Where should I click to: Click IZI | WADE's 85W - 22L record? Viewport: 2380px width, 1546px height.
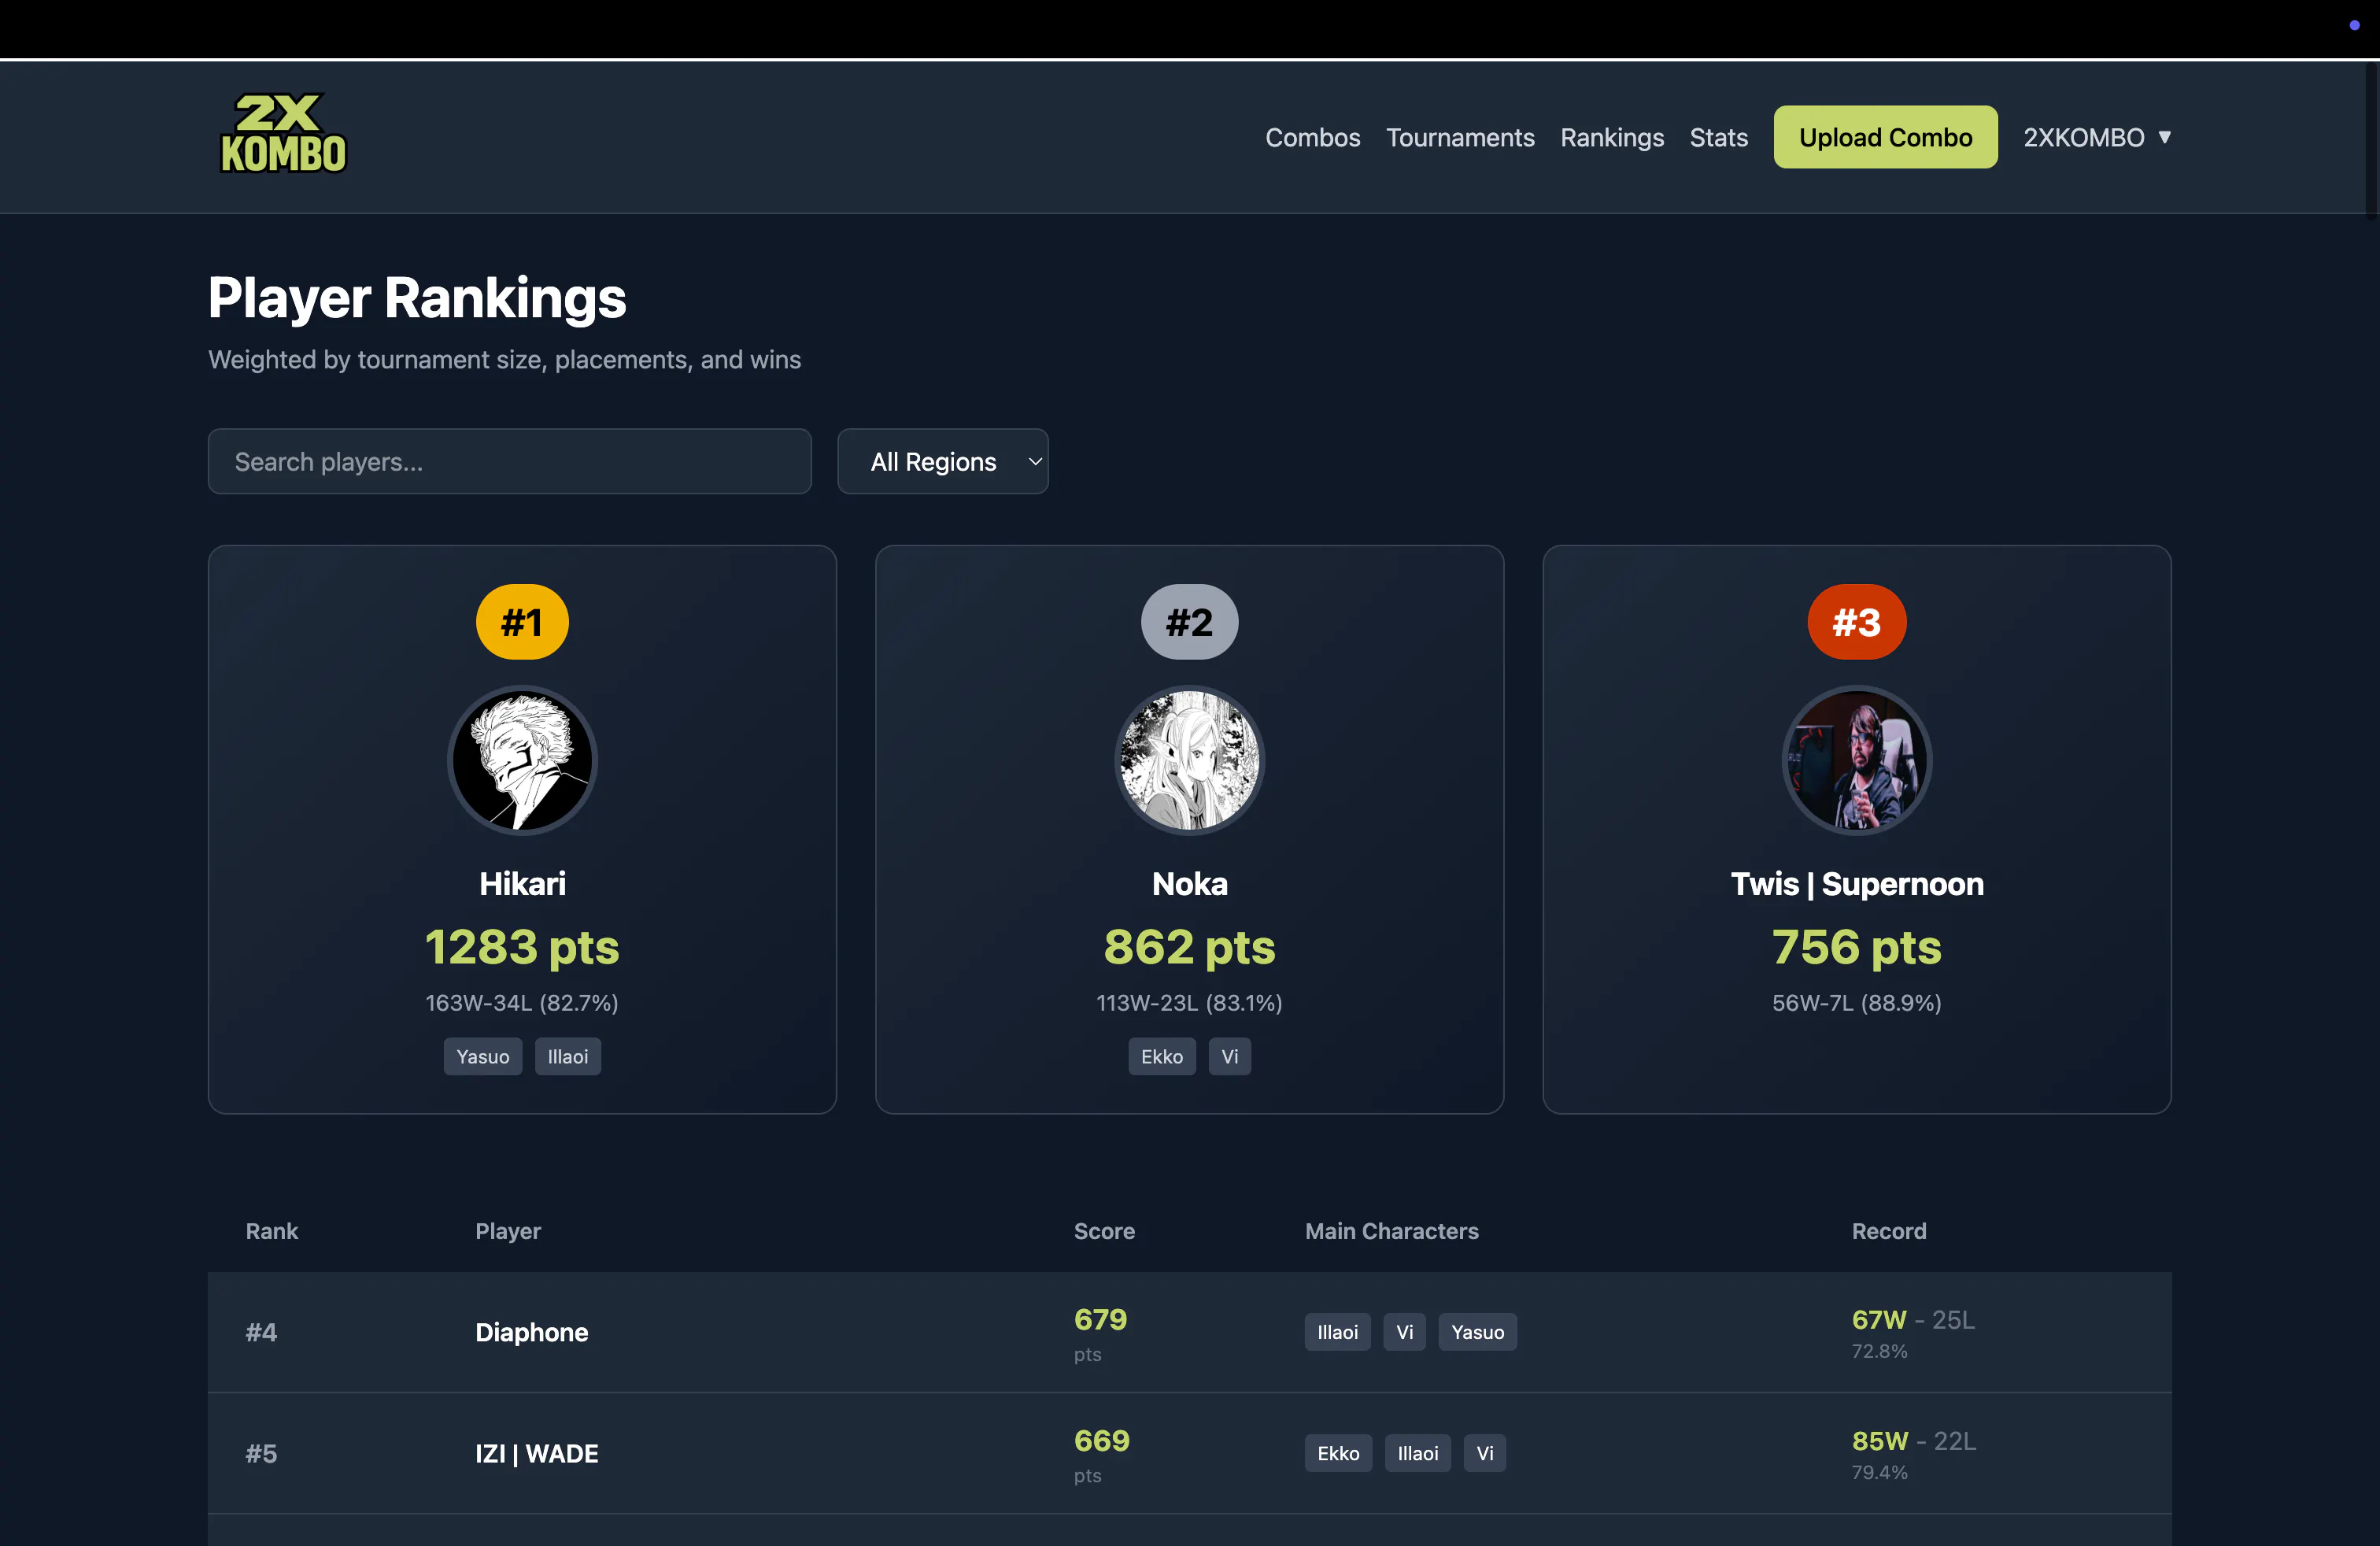1913,1441
